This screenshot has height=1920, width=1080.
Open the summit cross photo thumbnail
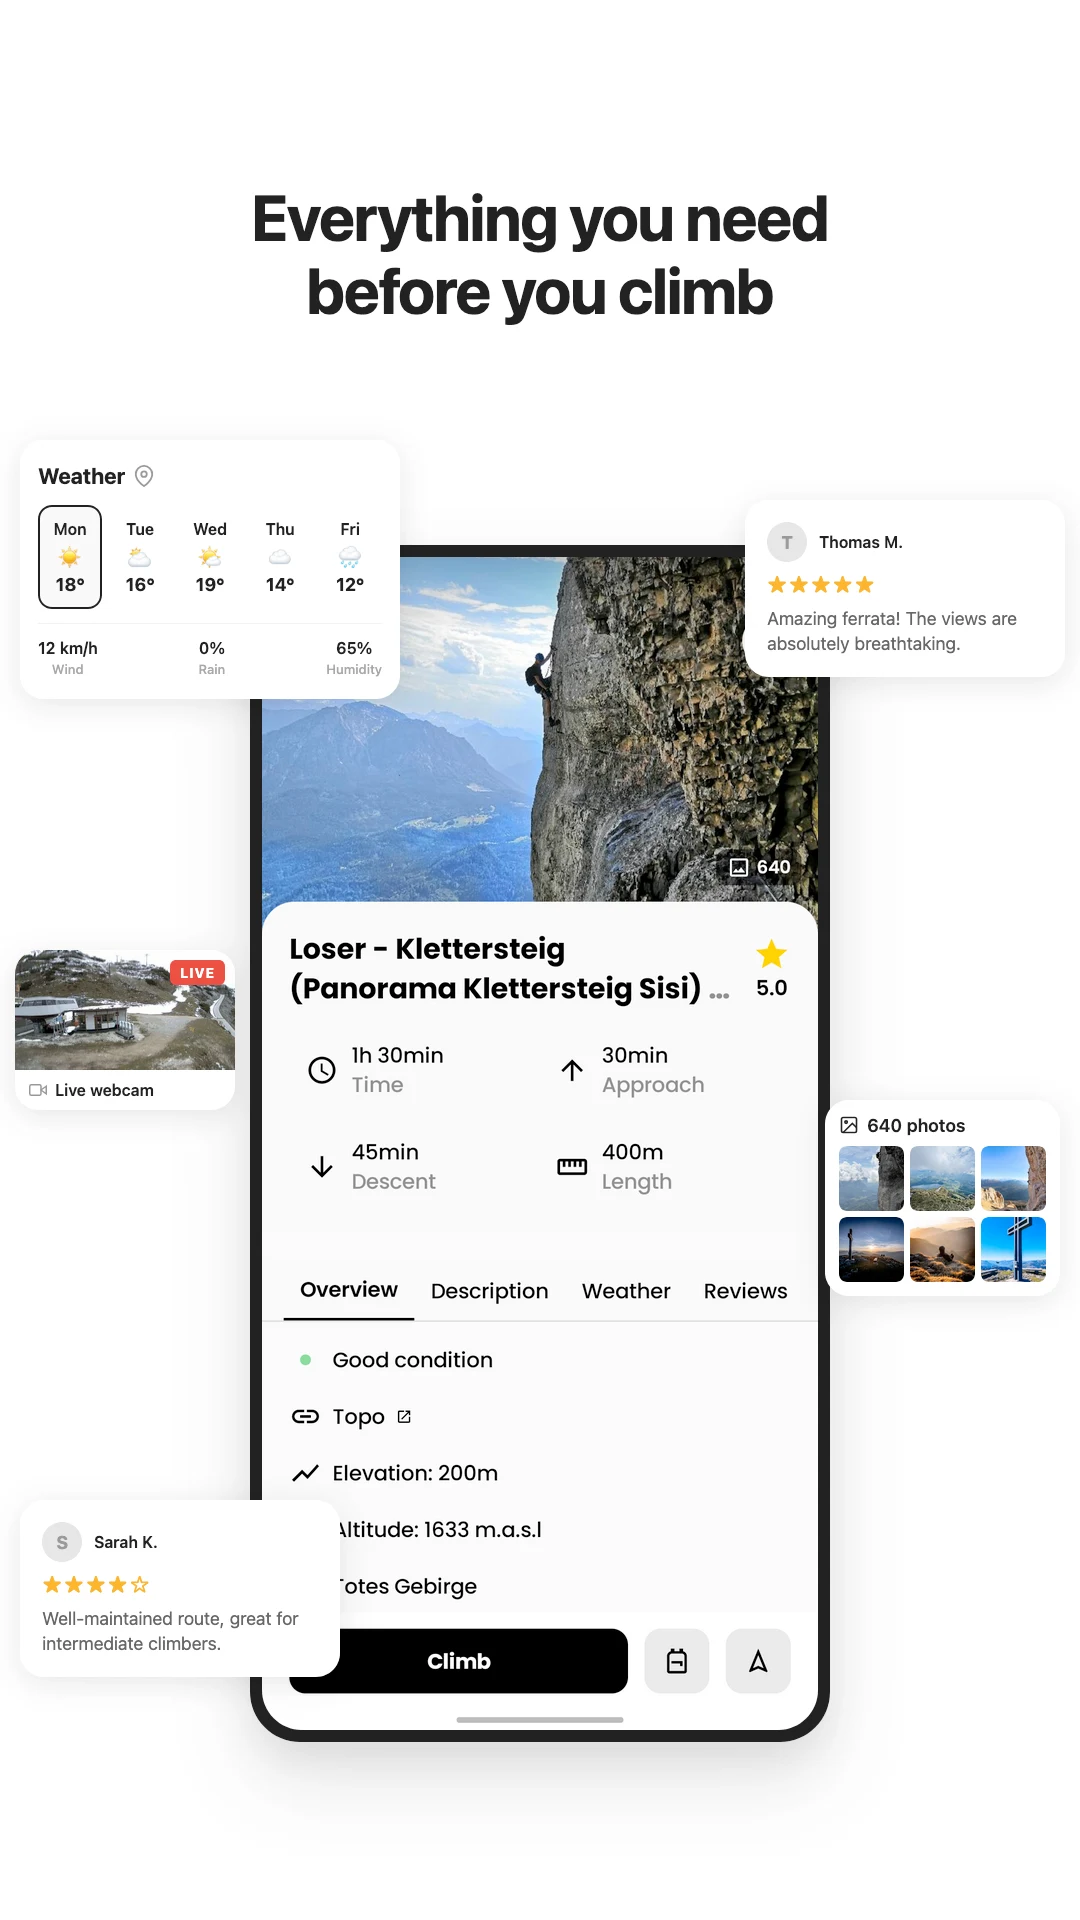(1013, 1249)
